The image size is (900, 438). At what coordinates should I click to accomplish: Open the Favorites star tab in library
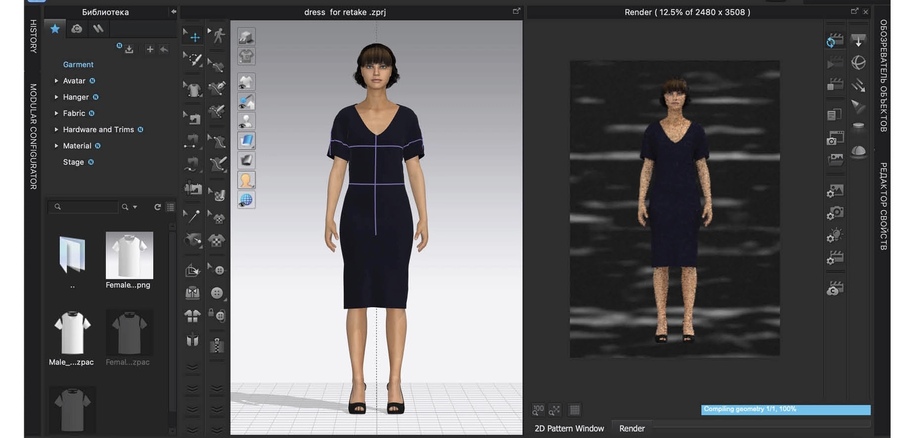[x=55, y=29]
